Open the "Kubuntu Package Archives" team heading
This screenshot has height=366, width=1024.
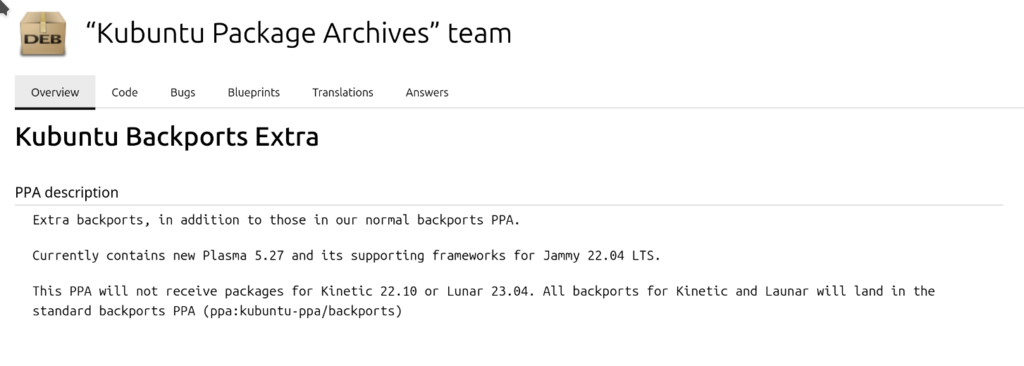(x=298, y=33)
